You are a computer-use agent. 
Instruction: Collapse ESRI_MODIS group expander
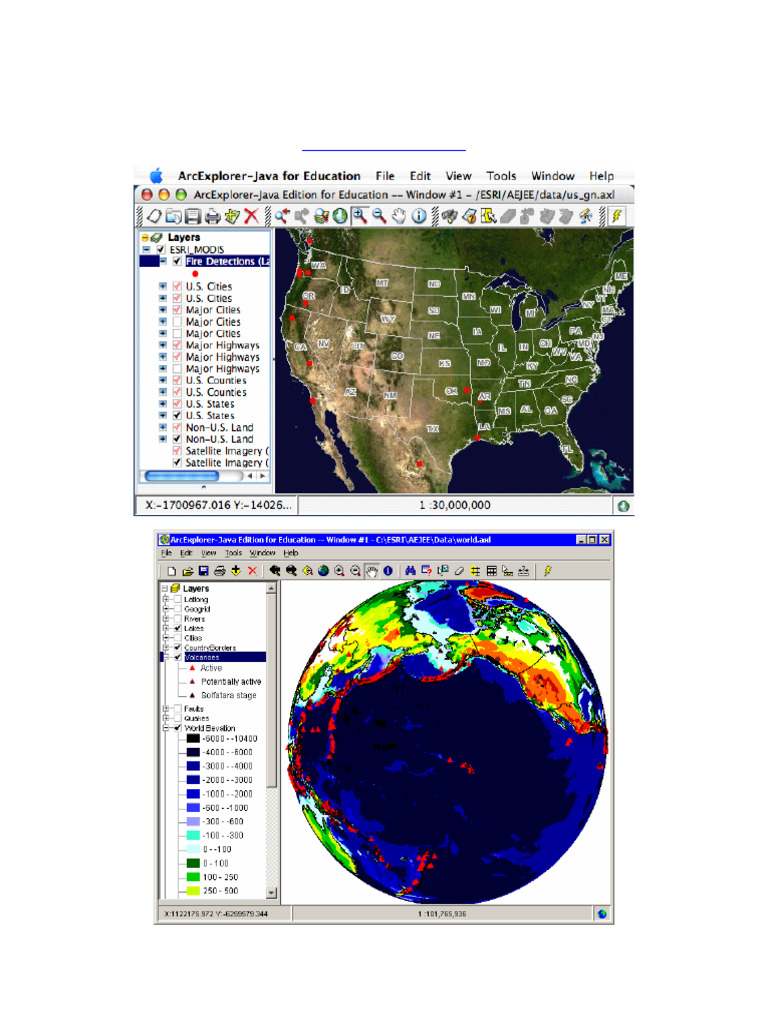(x=146, y=249)
